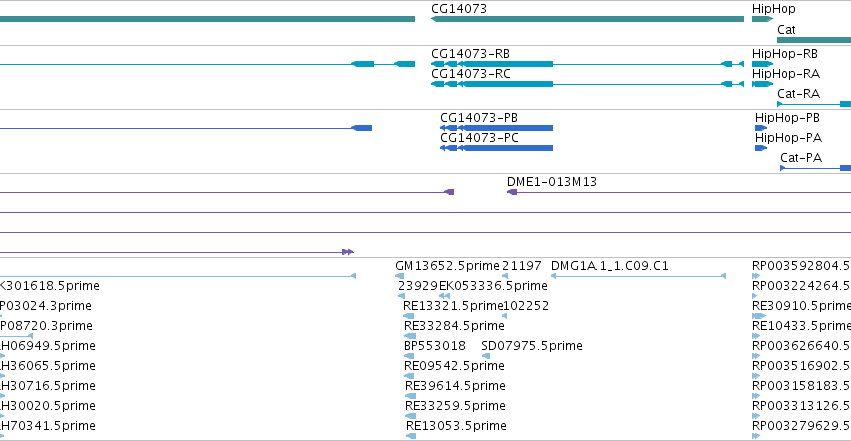Screen dimensions: 851x441
Task: Click the HipHop-PA protein label
Action: point(788,138)
